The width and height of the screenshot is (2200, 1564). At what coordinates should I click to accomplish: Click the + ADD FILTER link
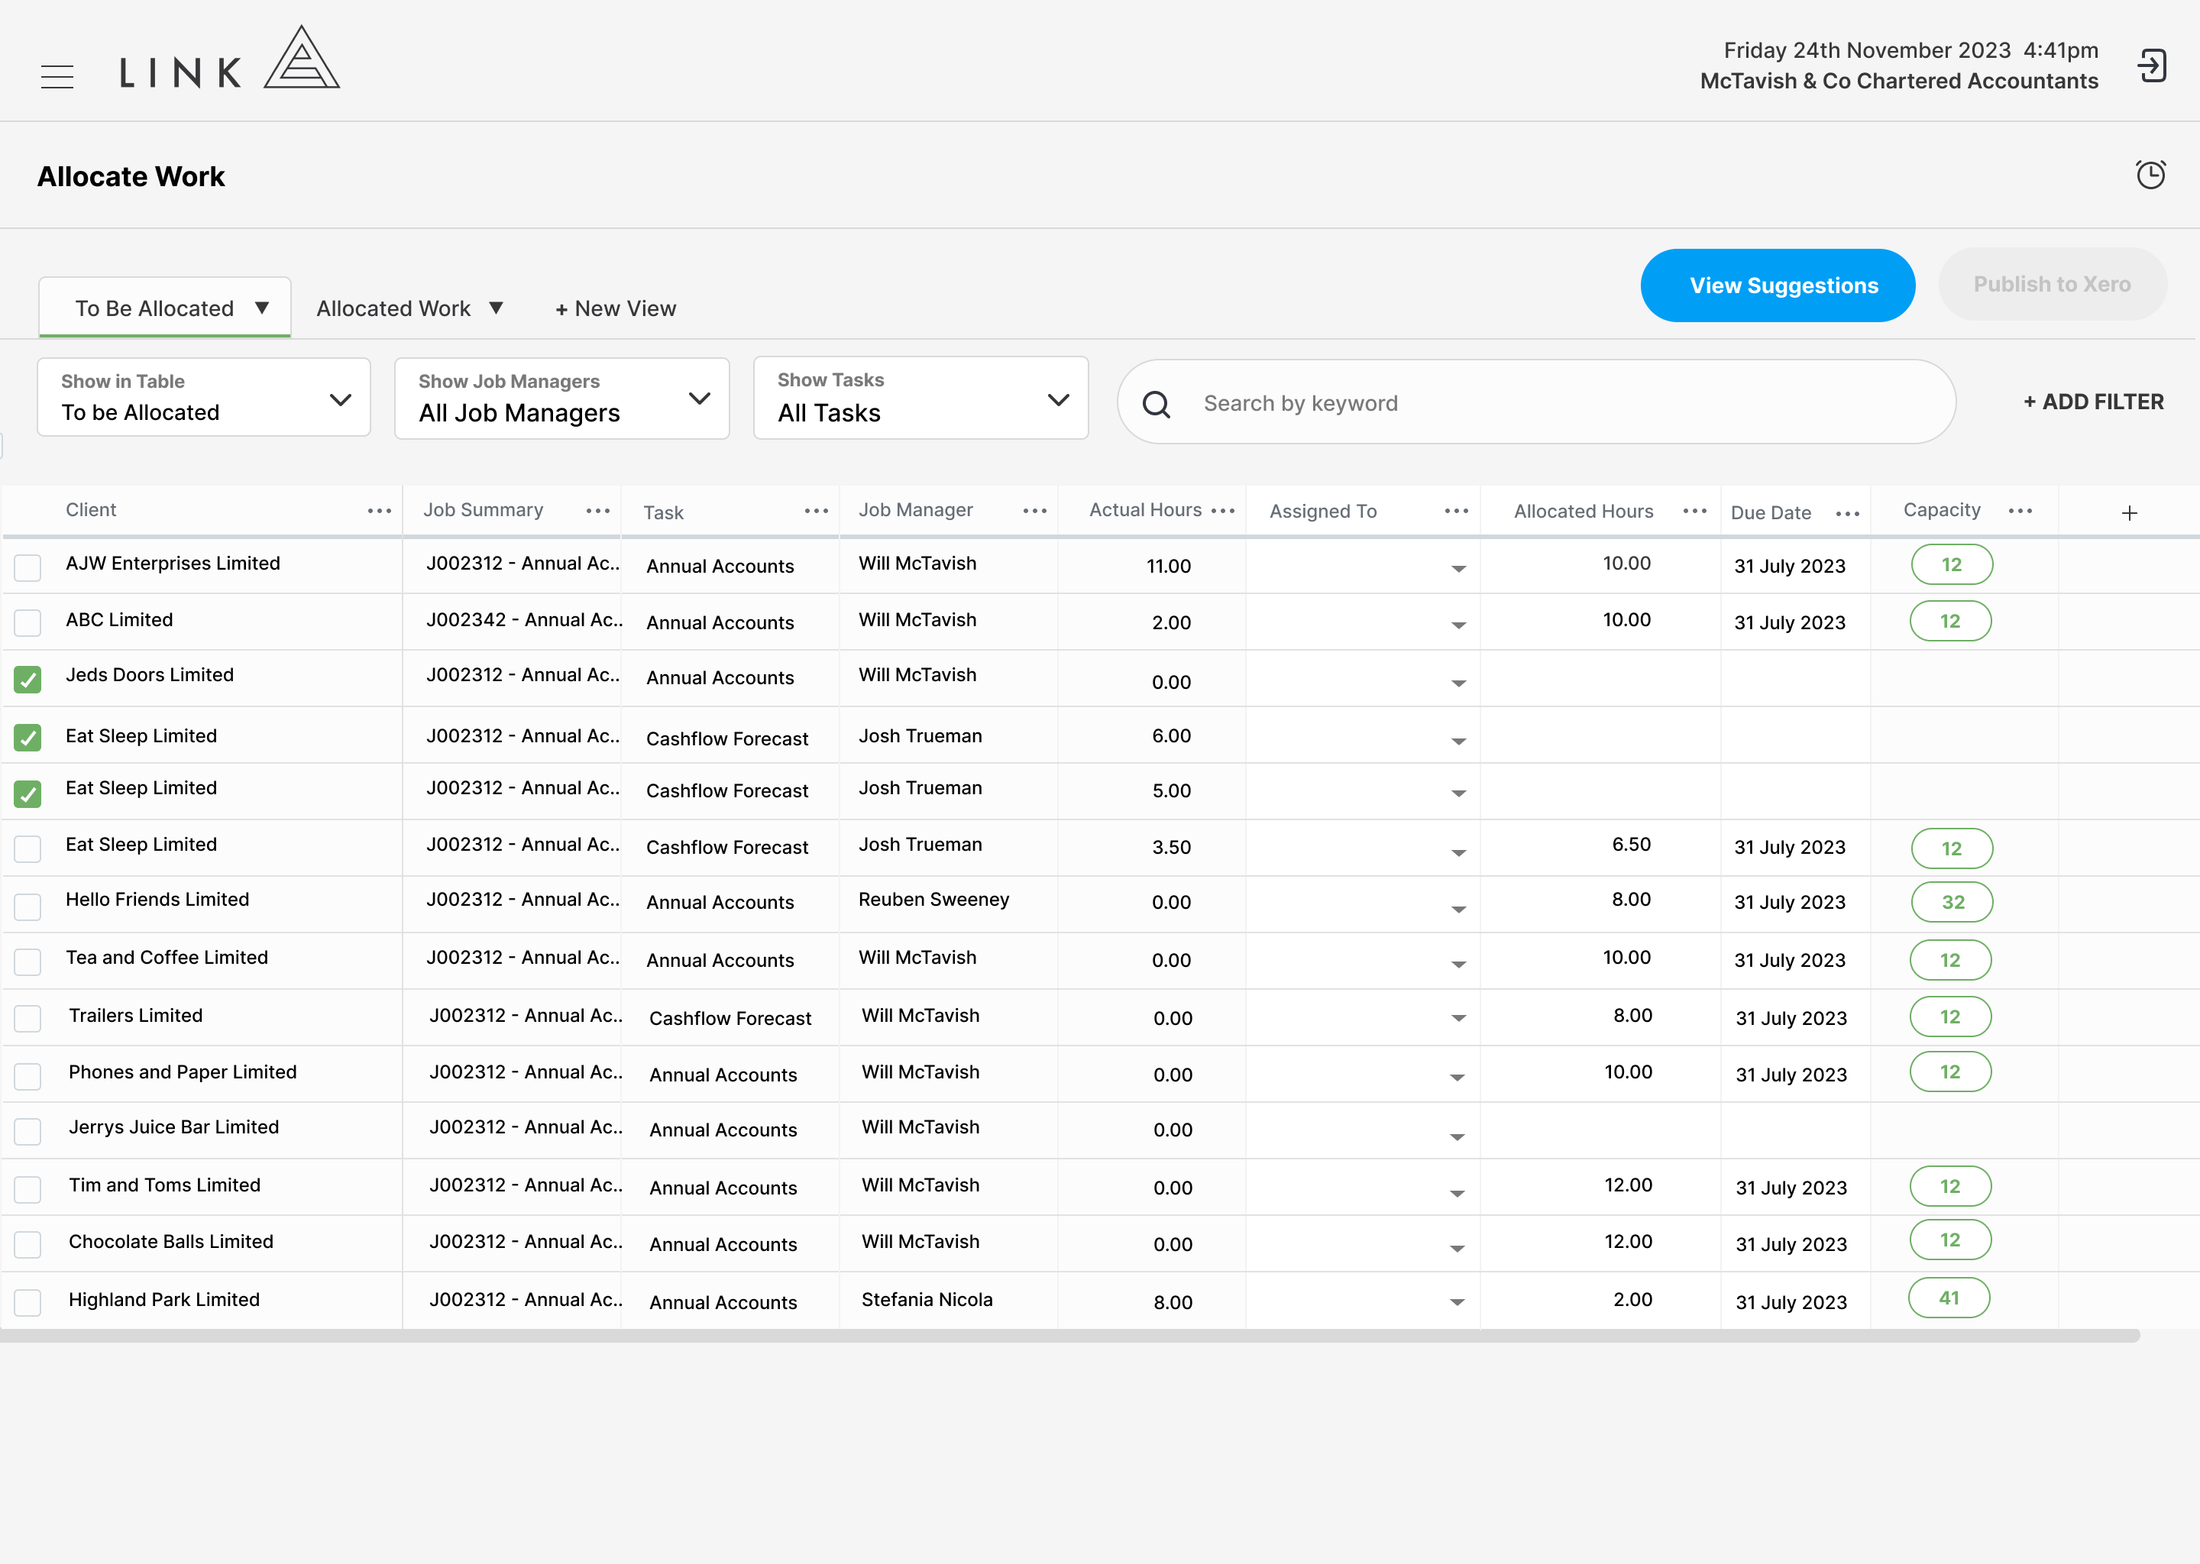(2093, 402)
